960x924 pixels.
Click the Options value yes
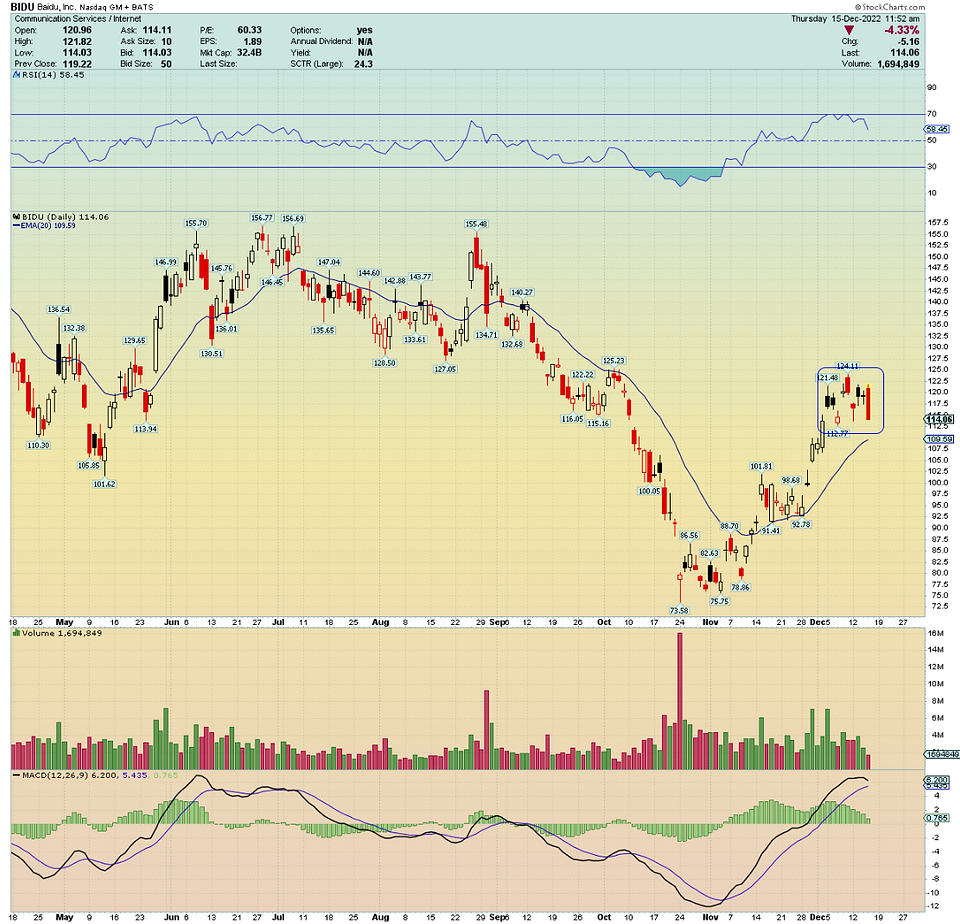pos(365,30)
